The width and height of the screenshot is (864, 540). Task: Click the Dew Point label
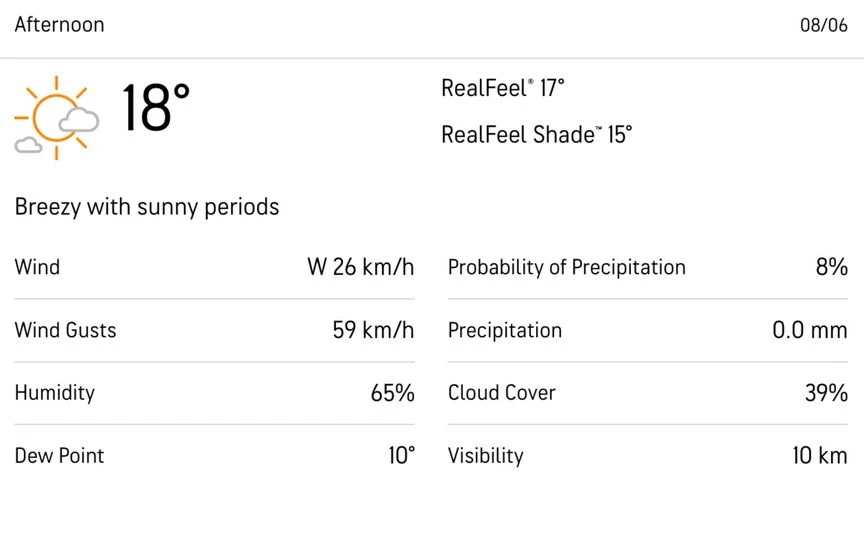60,456
